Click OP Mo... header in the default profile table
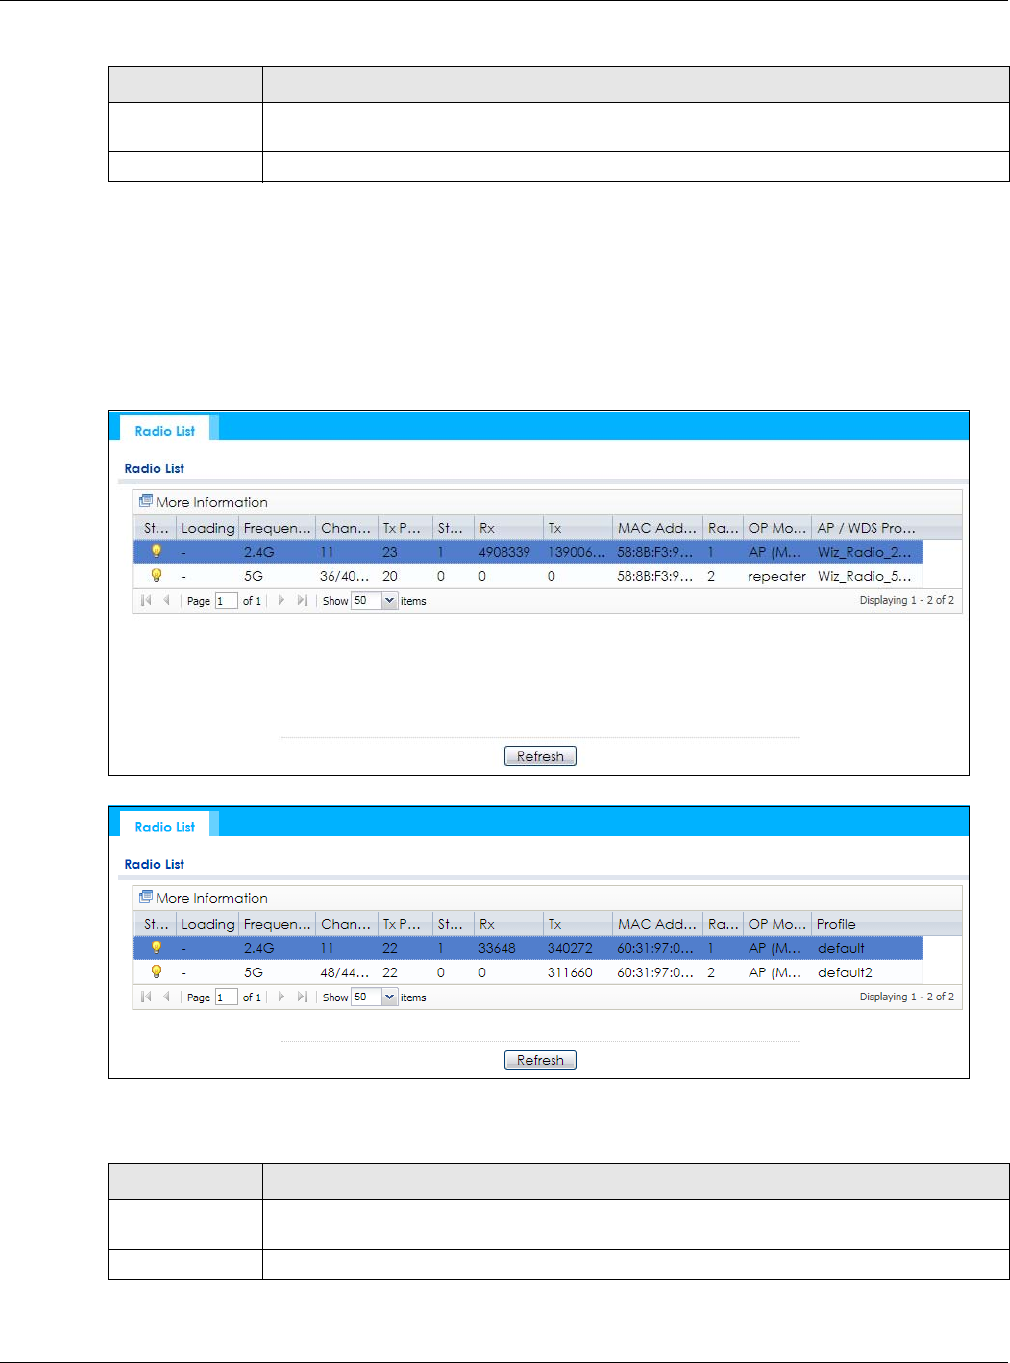The width and height of the screenshot is (1010, 1363). (x=777, y=924)
